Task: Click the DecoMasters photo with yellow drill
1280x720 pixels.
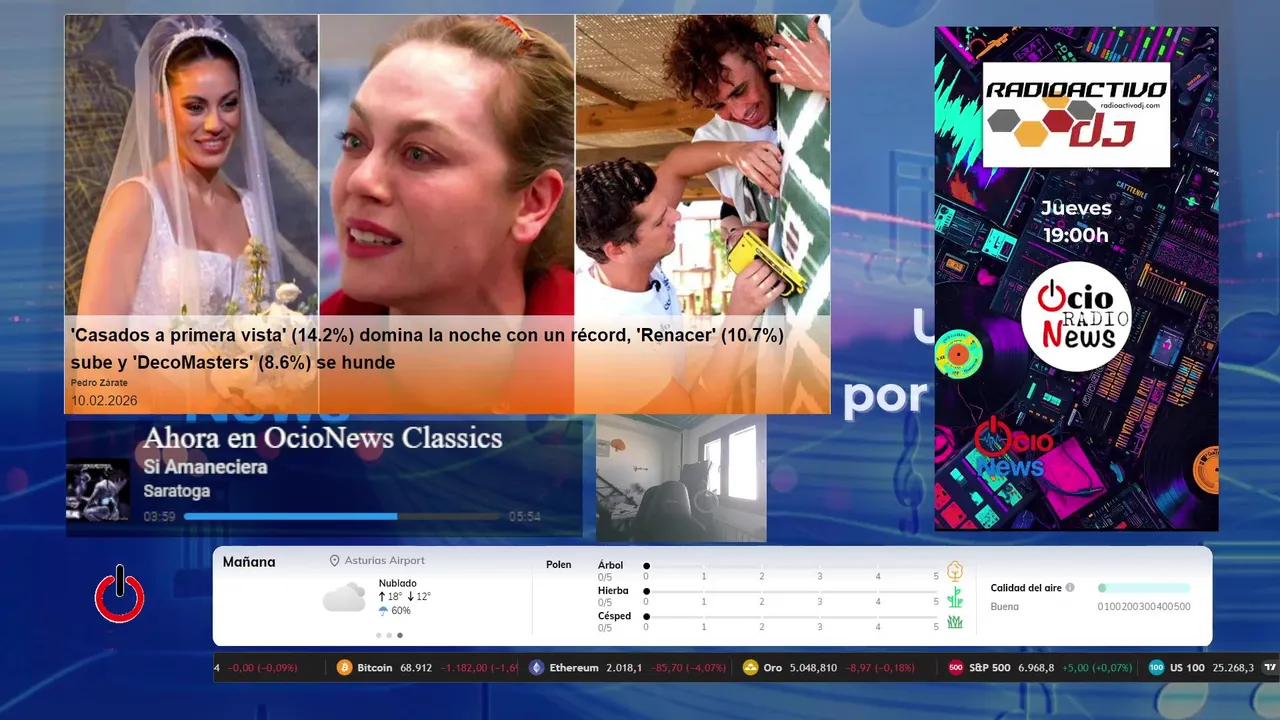Action: coord(703,165)
